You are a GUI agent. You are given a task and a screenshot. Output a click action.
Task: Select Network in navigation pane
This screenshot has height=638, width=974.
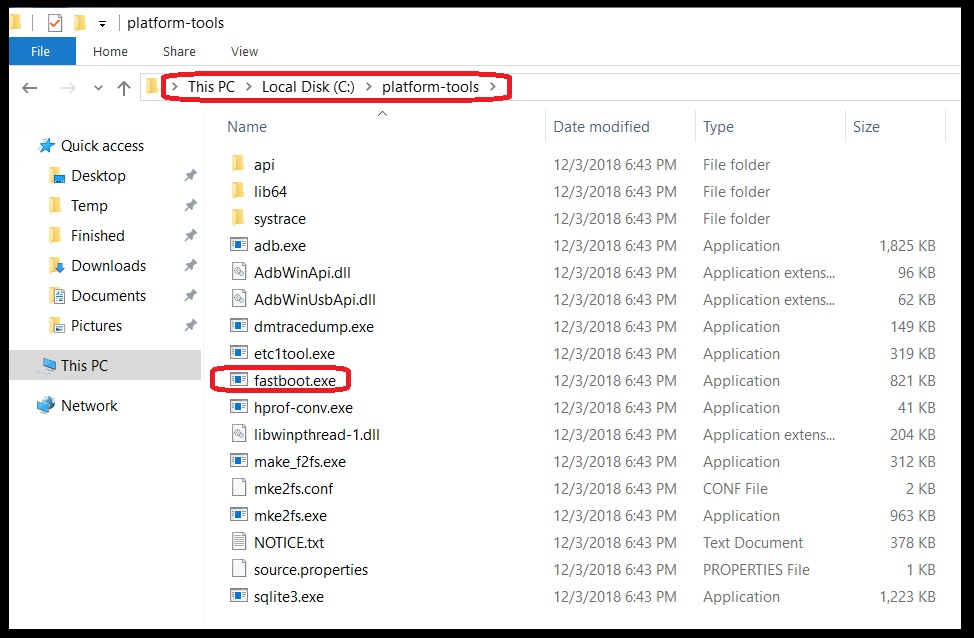89,406
